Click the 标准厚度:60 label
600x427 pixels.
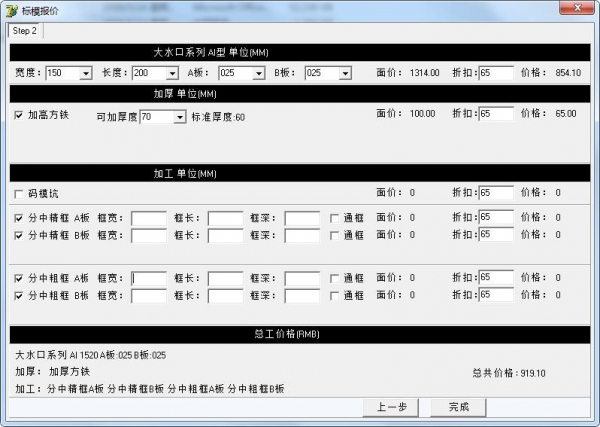pos(218,117)
